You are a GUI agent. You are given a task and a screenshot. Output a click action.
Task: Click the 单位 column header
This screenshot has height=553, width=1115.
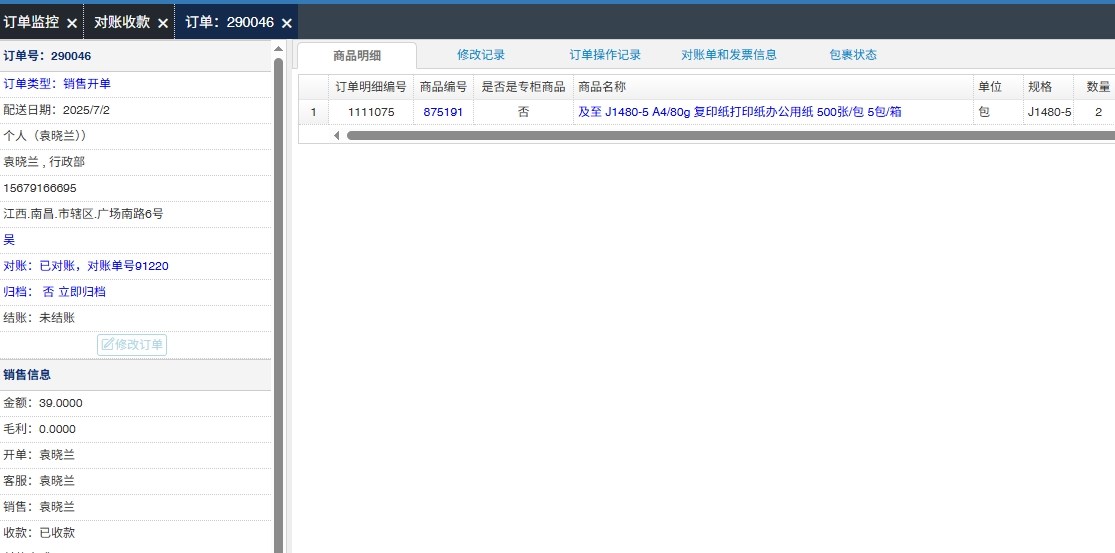click(x=998, y=87)
